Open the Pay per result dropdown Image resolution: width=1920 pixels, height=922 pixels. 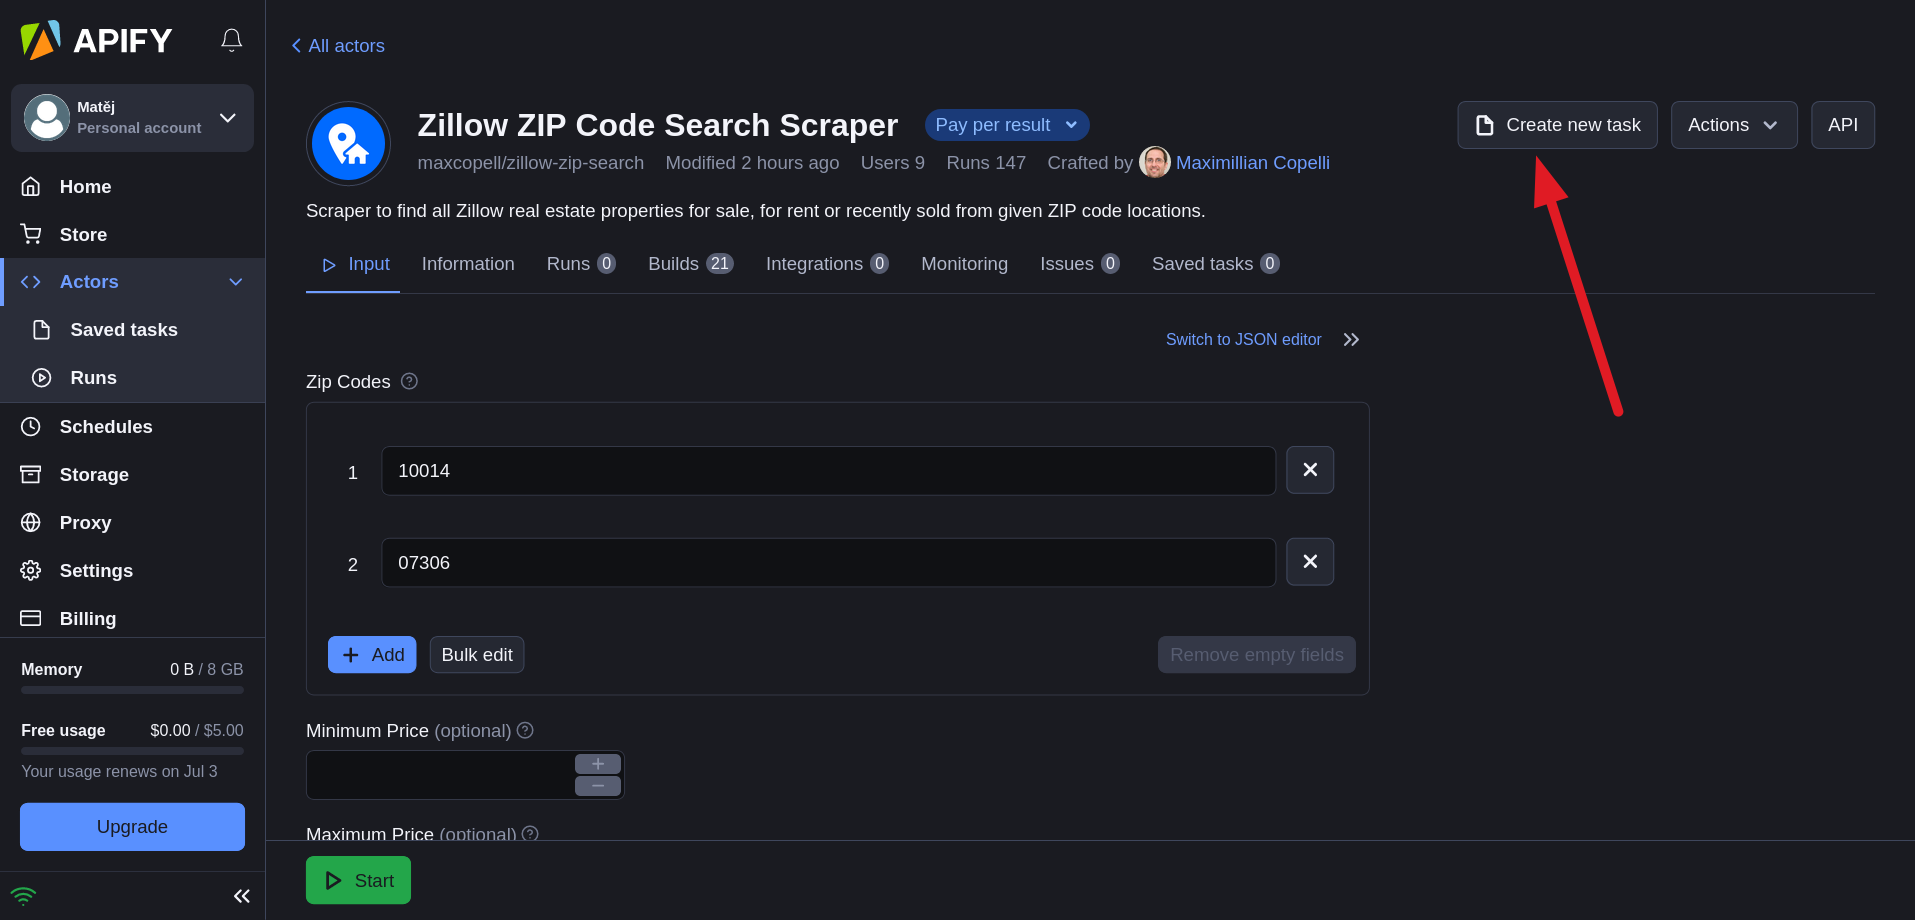click(1007, 125)
